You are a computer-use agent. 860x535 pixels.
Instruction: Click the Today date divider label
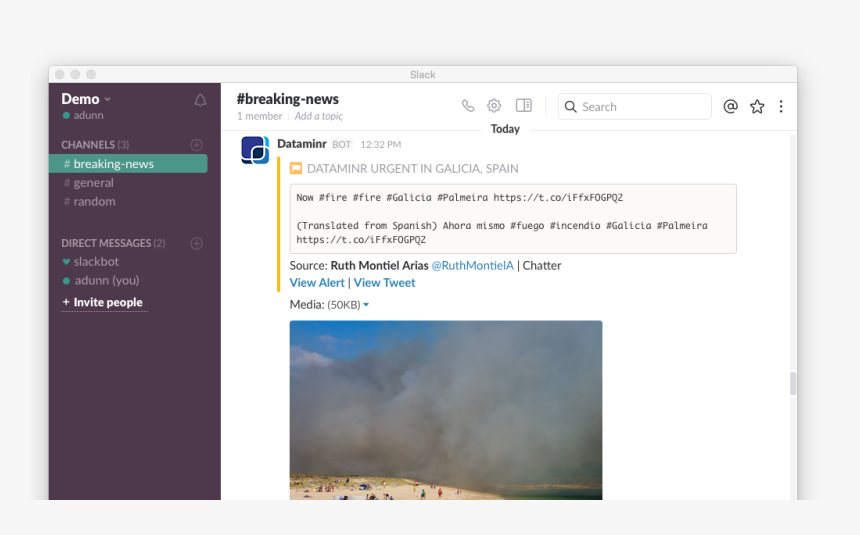[505, 129]
